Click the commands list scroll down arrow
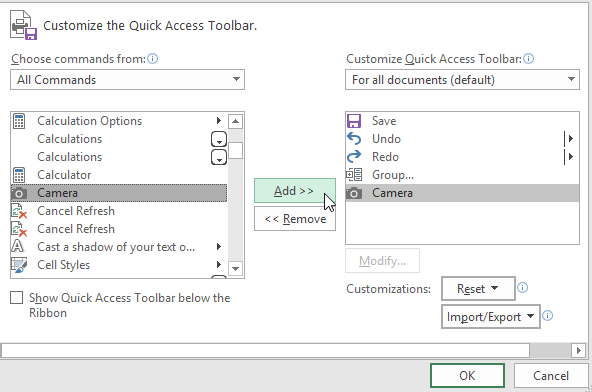 click(236, 269)
